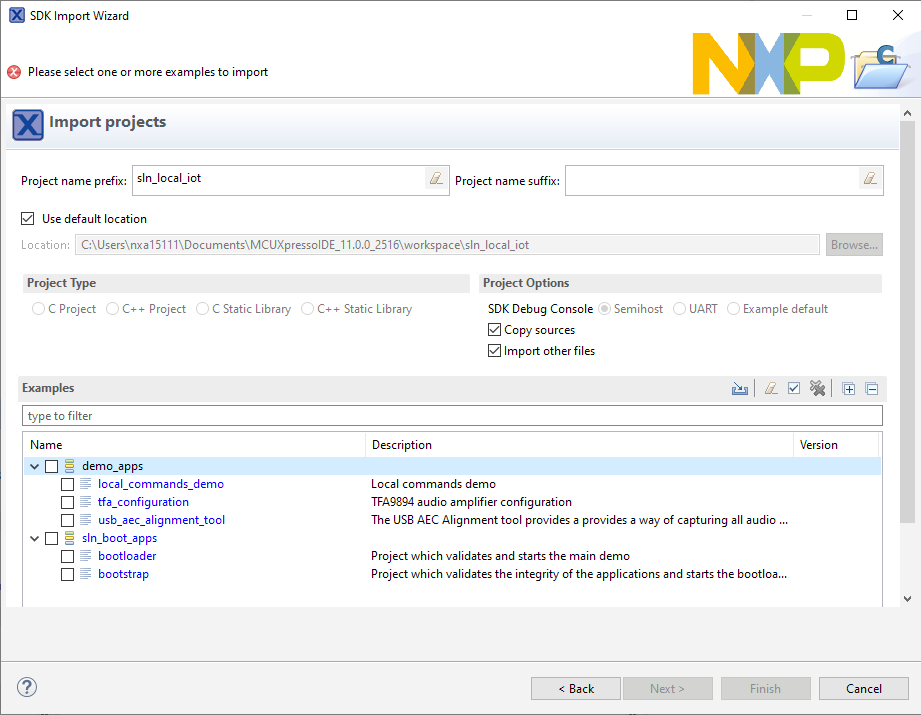Toggle the Copy sources checkbox
Viewport: 921px width, 715px height.
click(494, 330)
